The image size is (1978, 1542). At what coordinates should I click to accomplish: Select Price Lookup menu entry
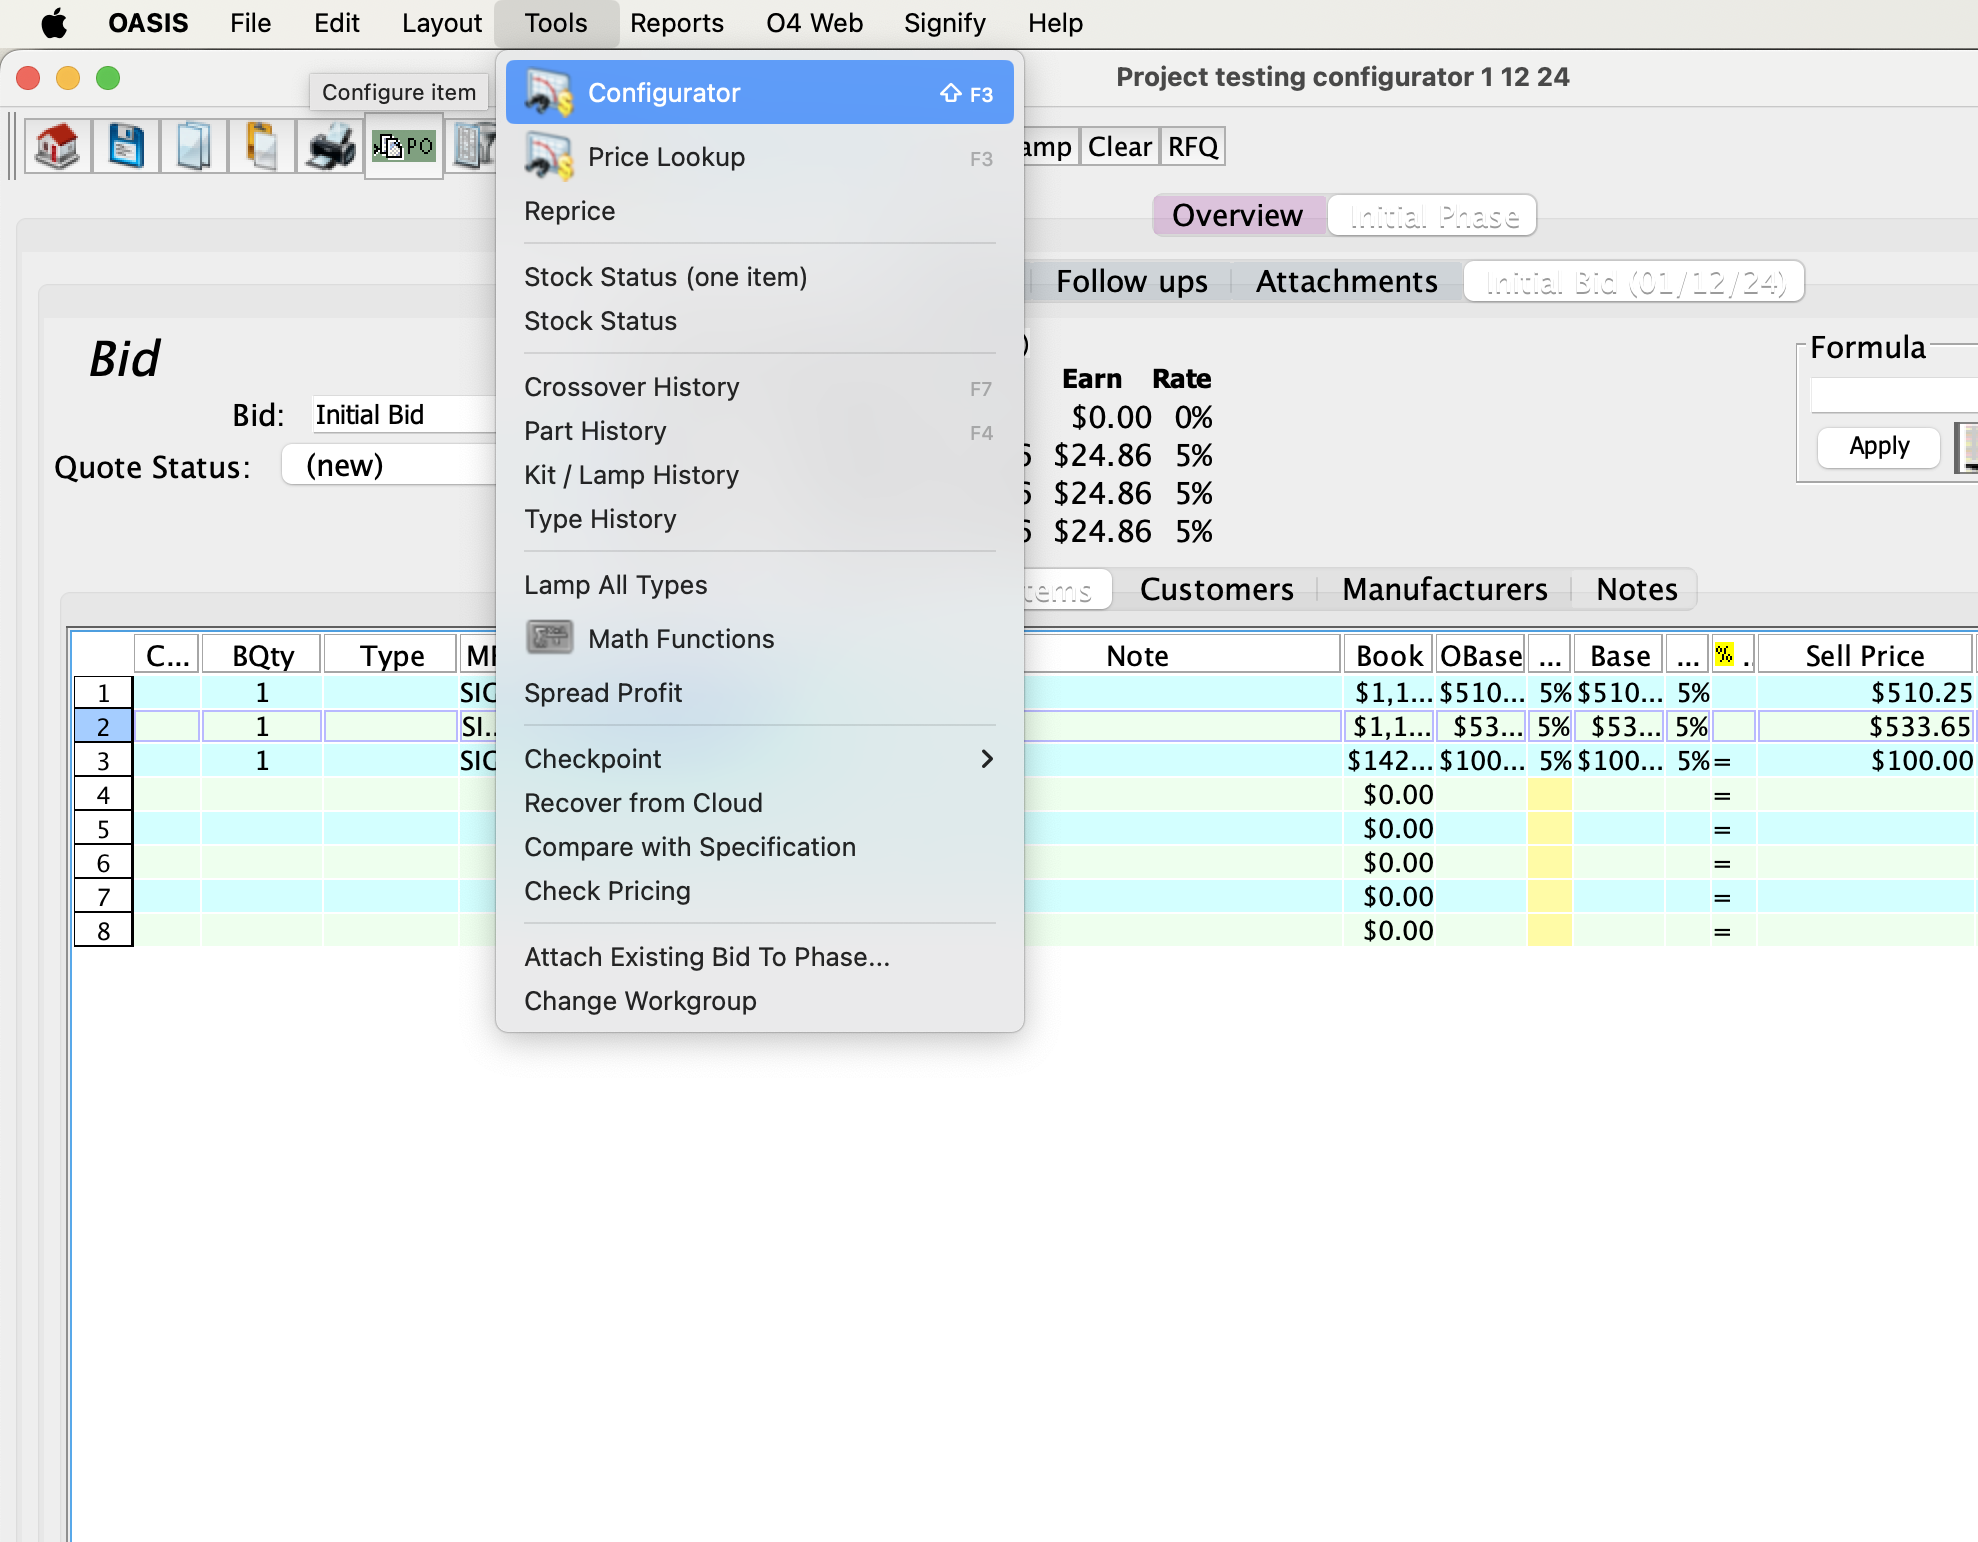click(x=666, y=157)
